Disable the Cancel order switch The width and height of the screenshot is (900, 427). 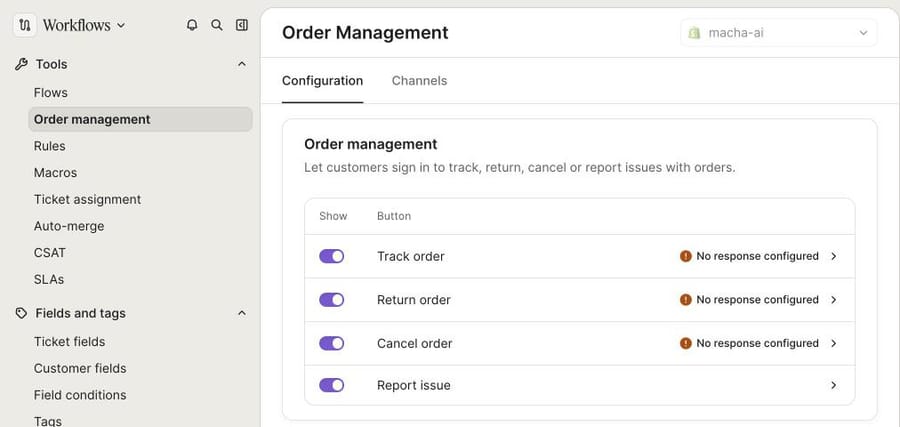click(x=332, y=343)
